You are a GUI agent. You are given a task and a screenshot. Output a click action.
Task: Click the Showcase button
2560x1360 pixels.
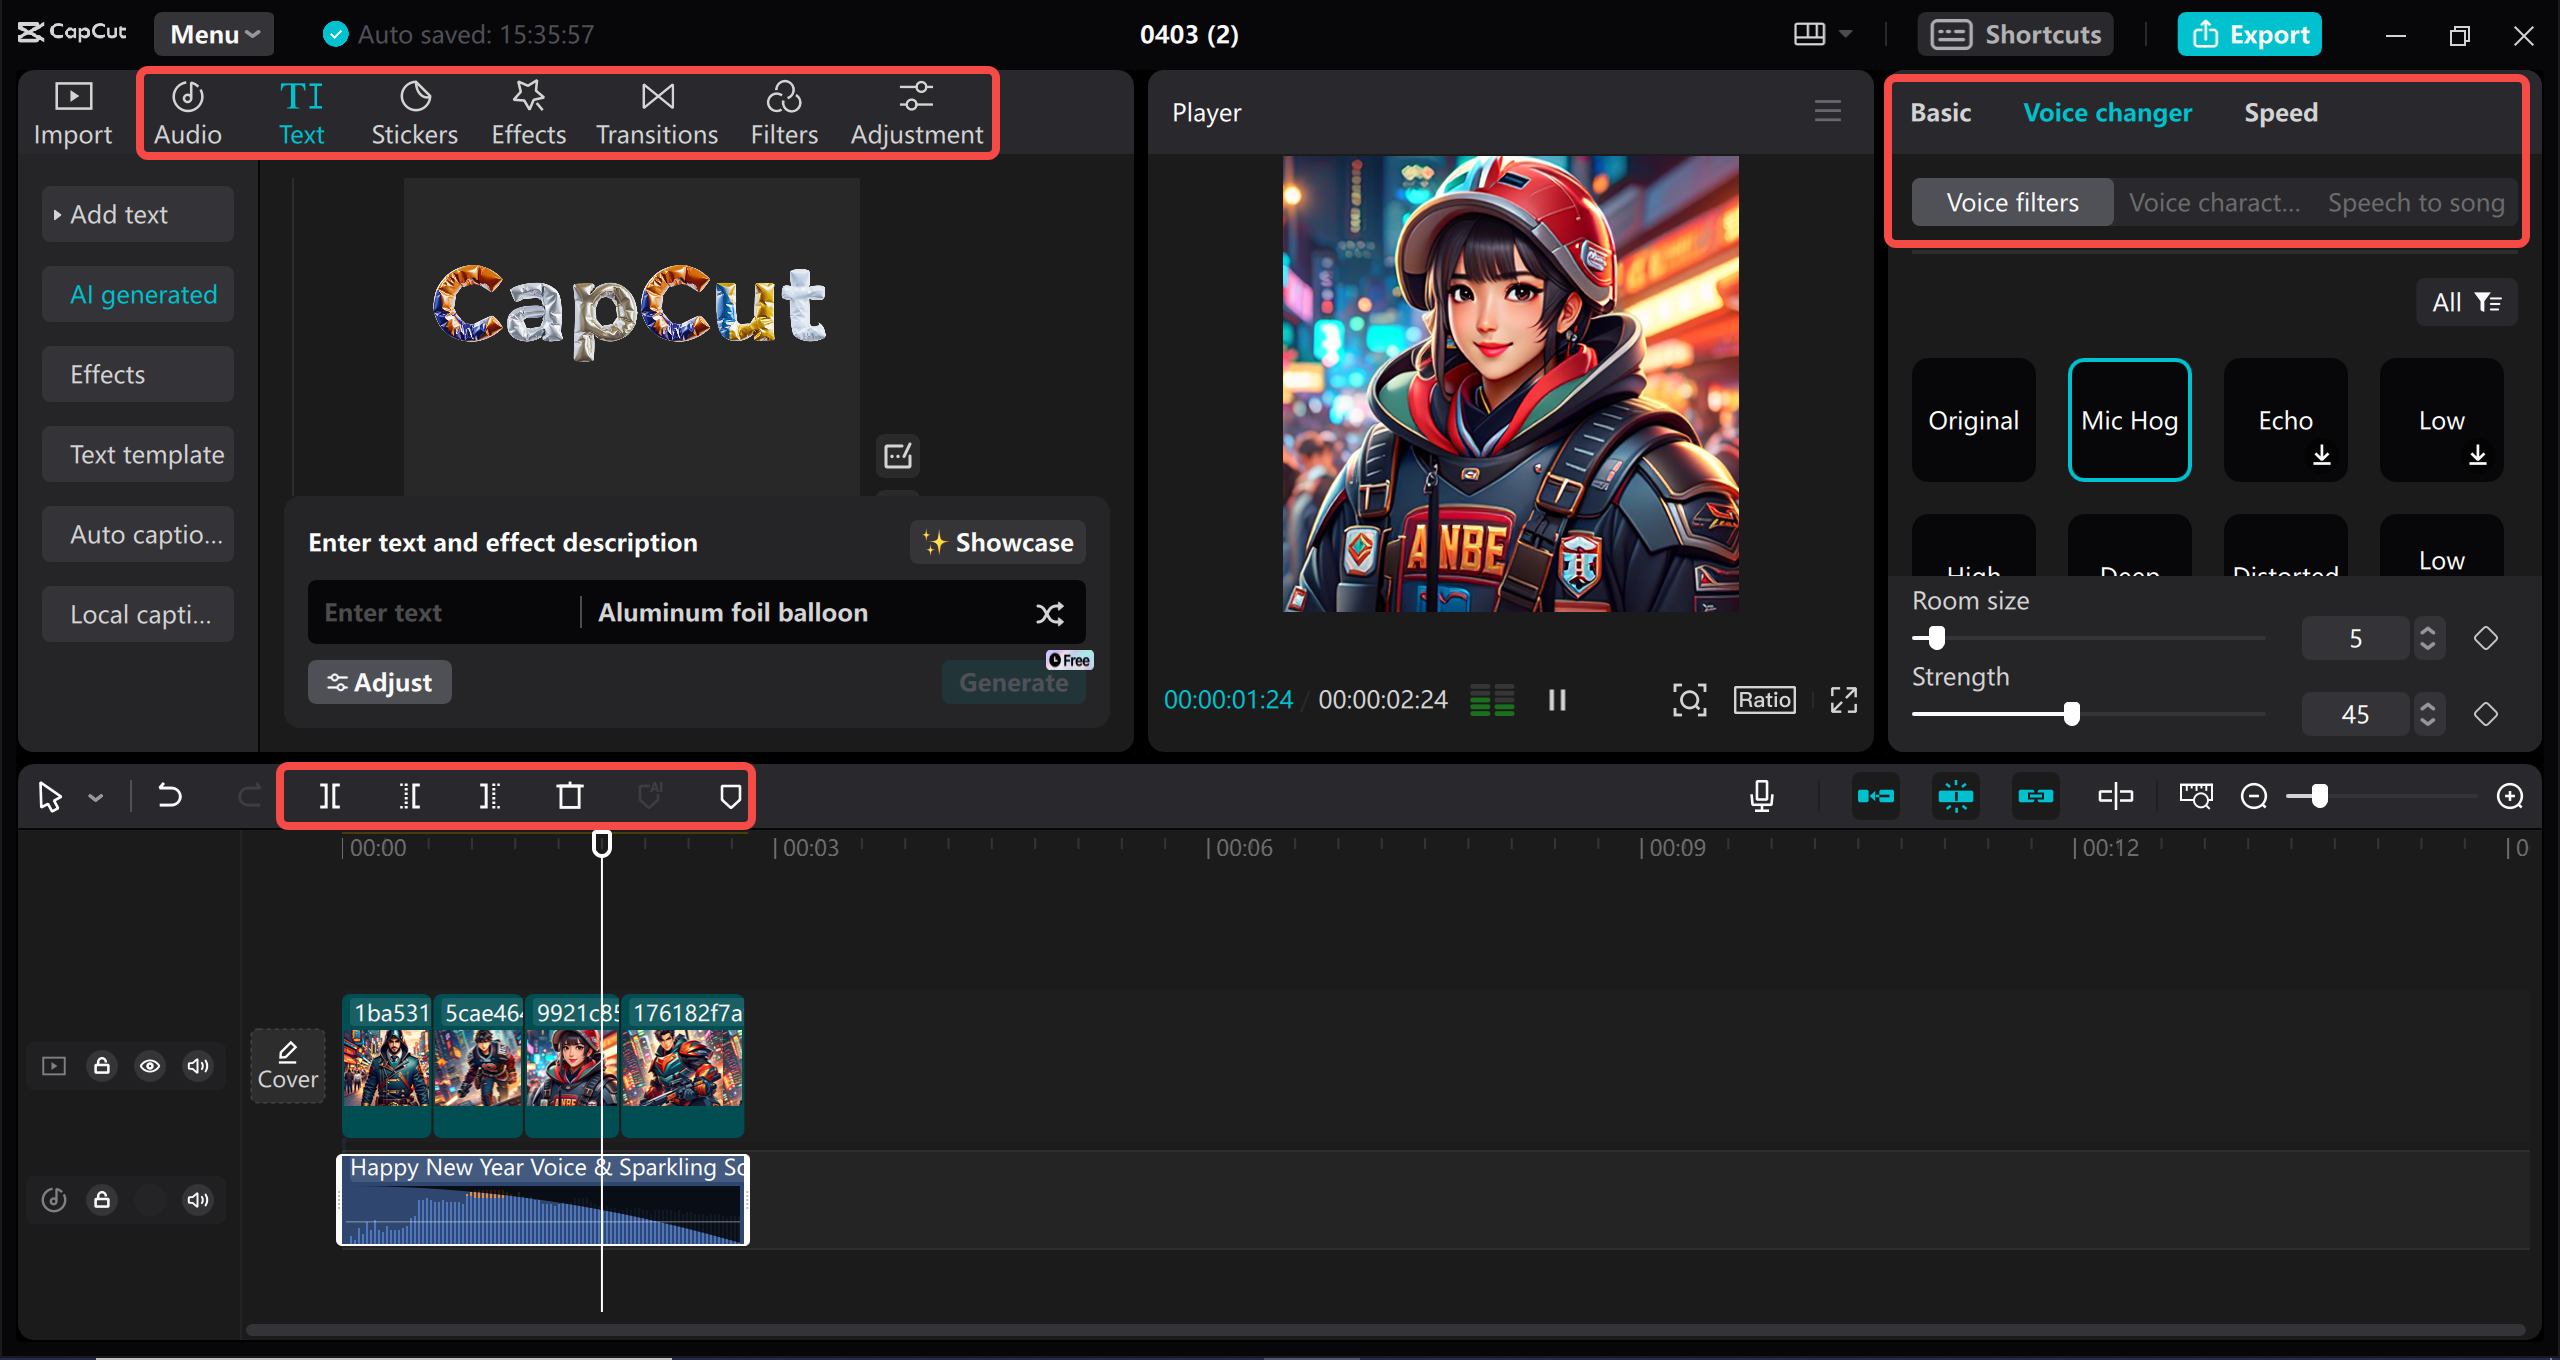click(997, 542)
